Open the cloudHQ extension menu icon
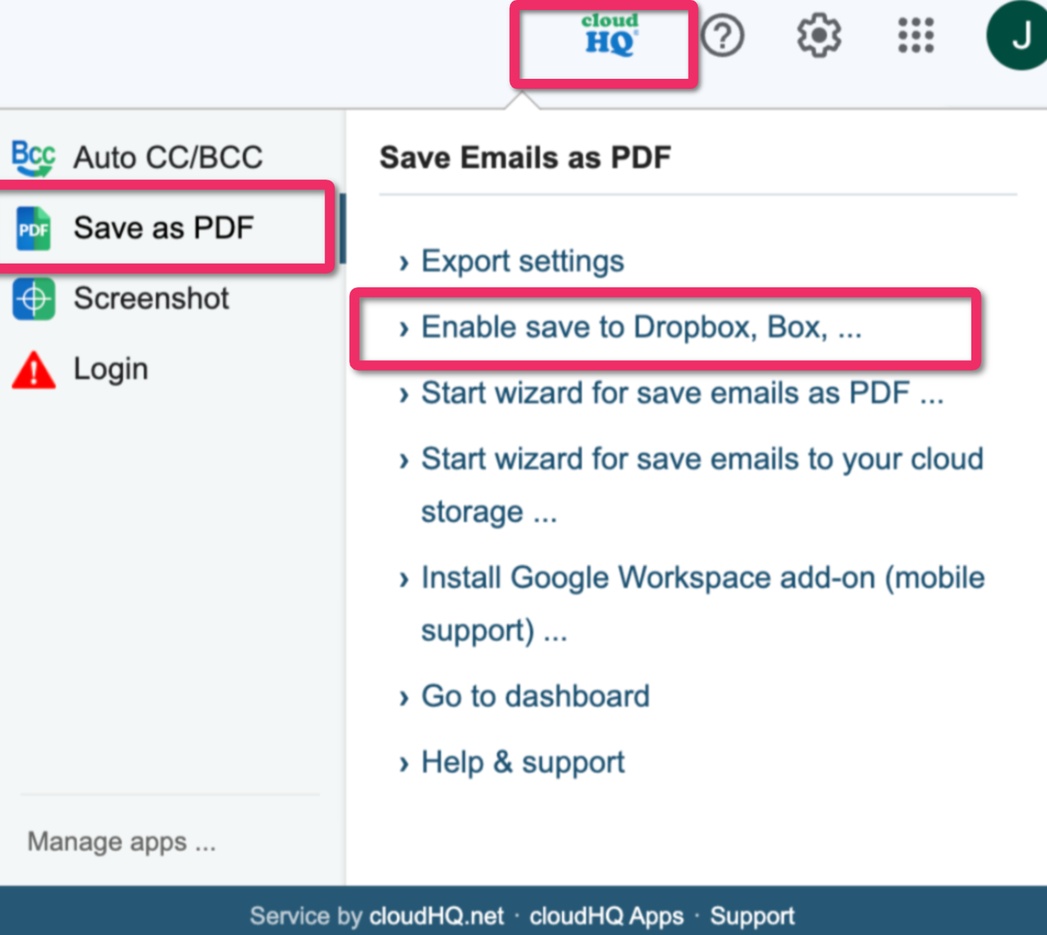 (609, 35)
